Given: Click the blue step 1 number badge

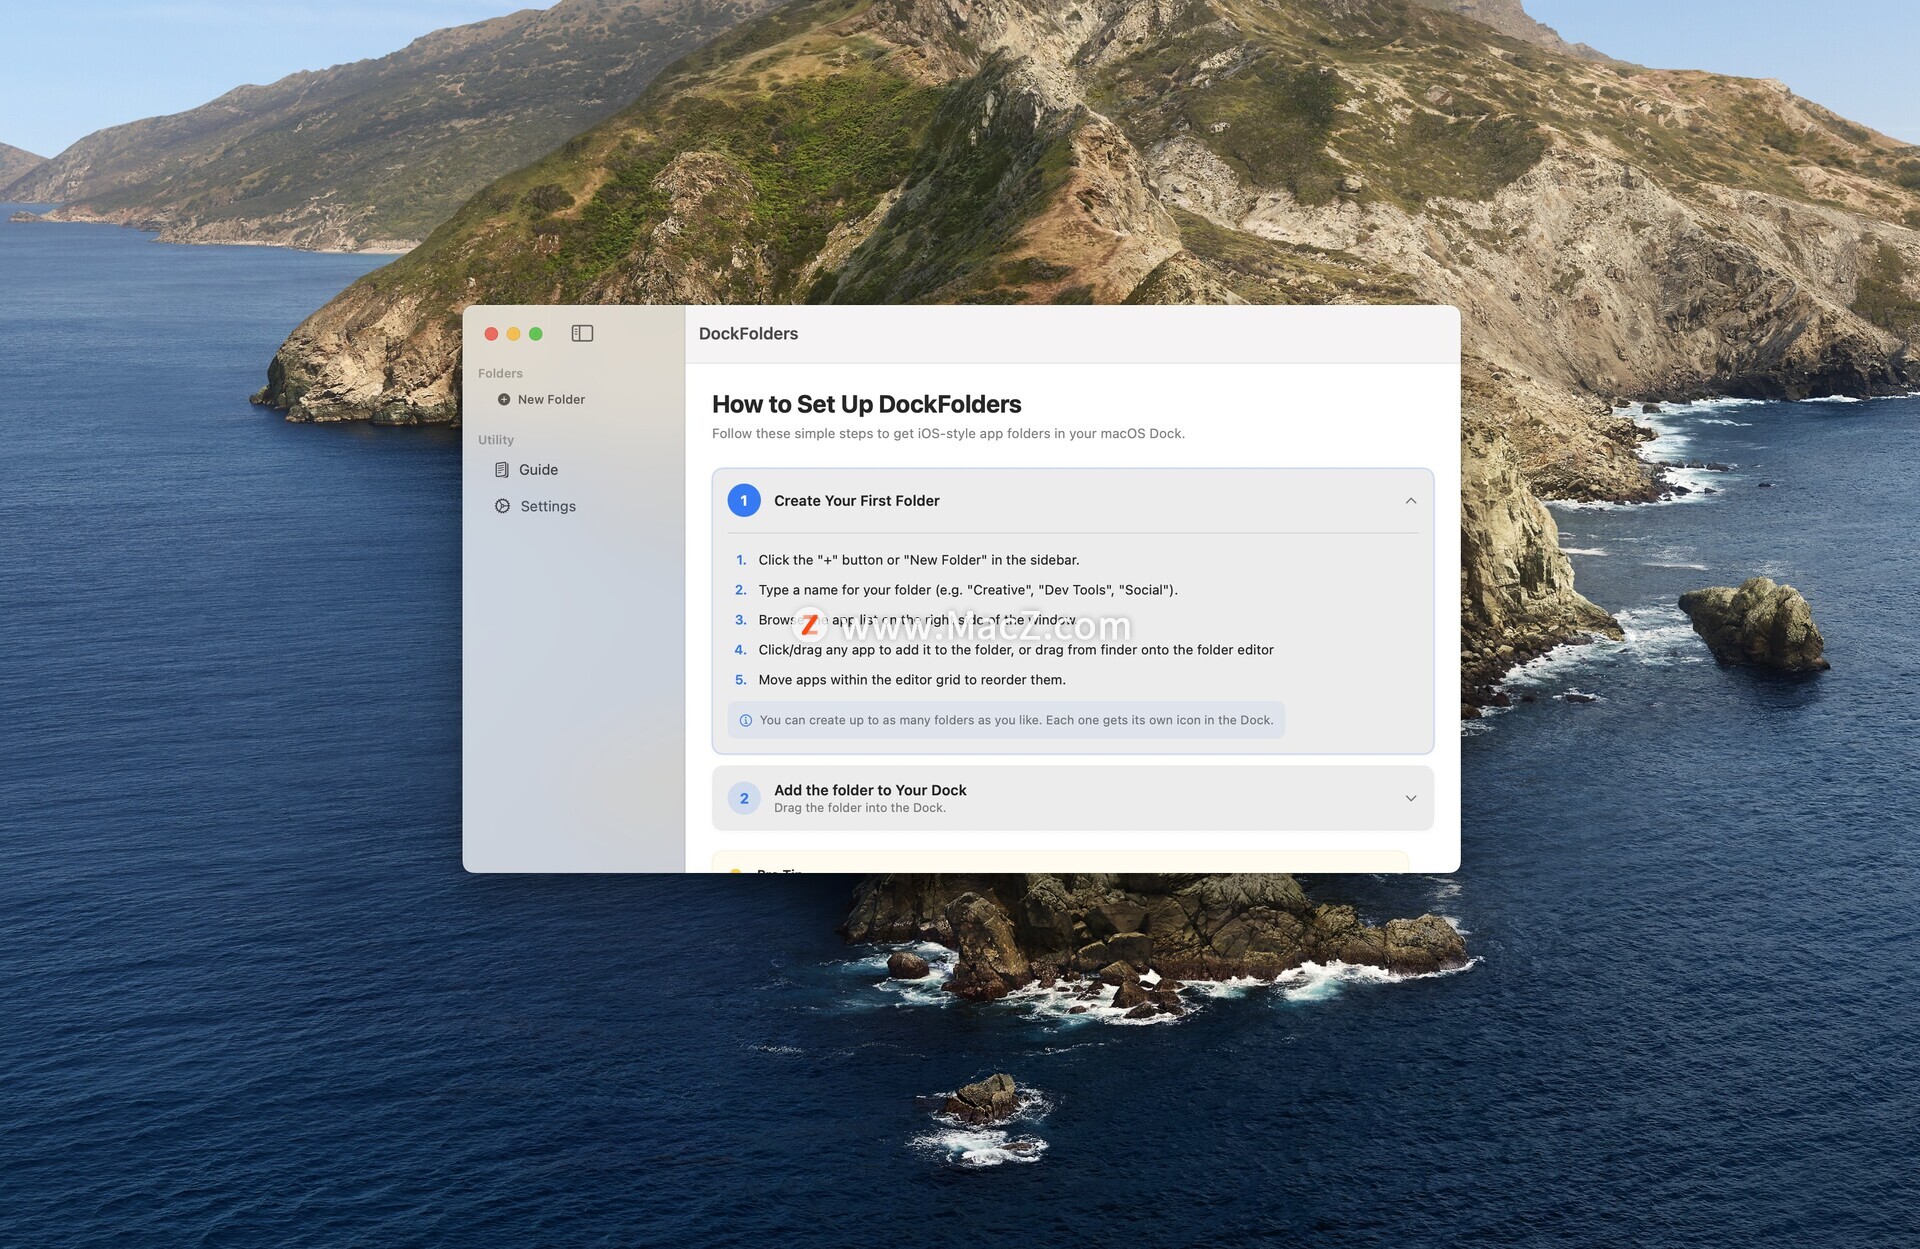Looking at the screenshot, I should click(744, 500).
